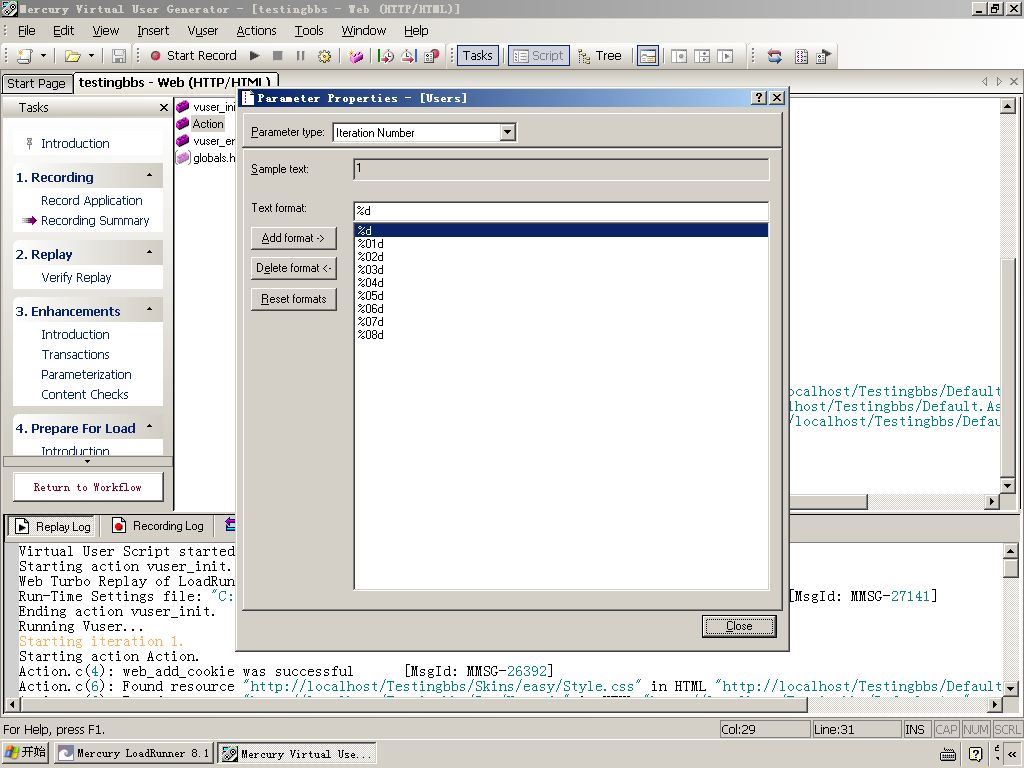1024x768 pixels.
Task: Open Verify Replay task link
Action: tap(76, 278)
